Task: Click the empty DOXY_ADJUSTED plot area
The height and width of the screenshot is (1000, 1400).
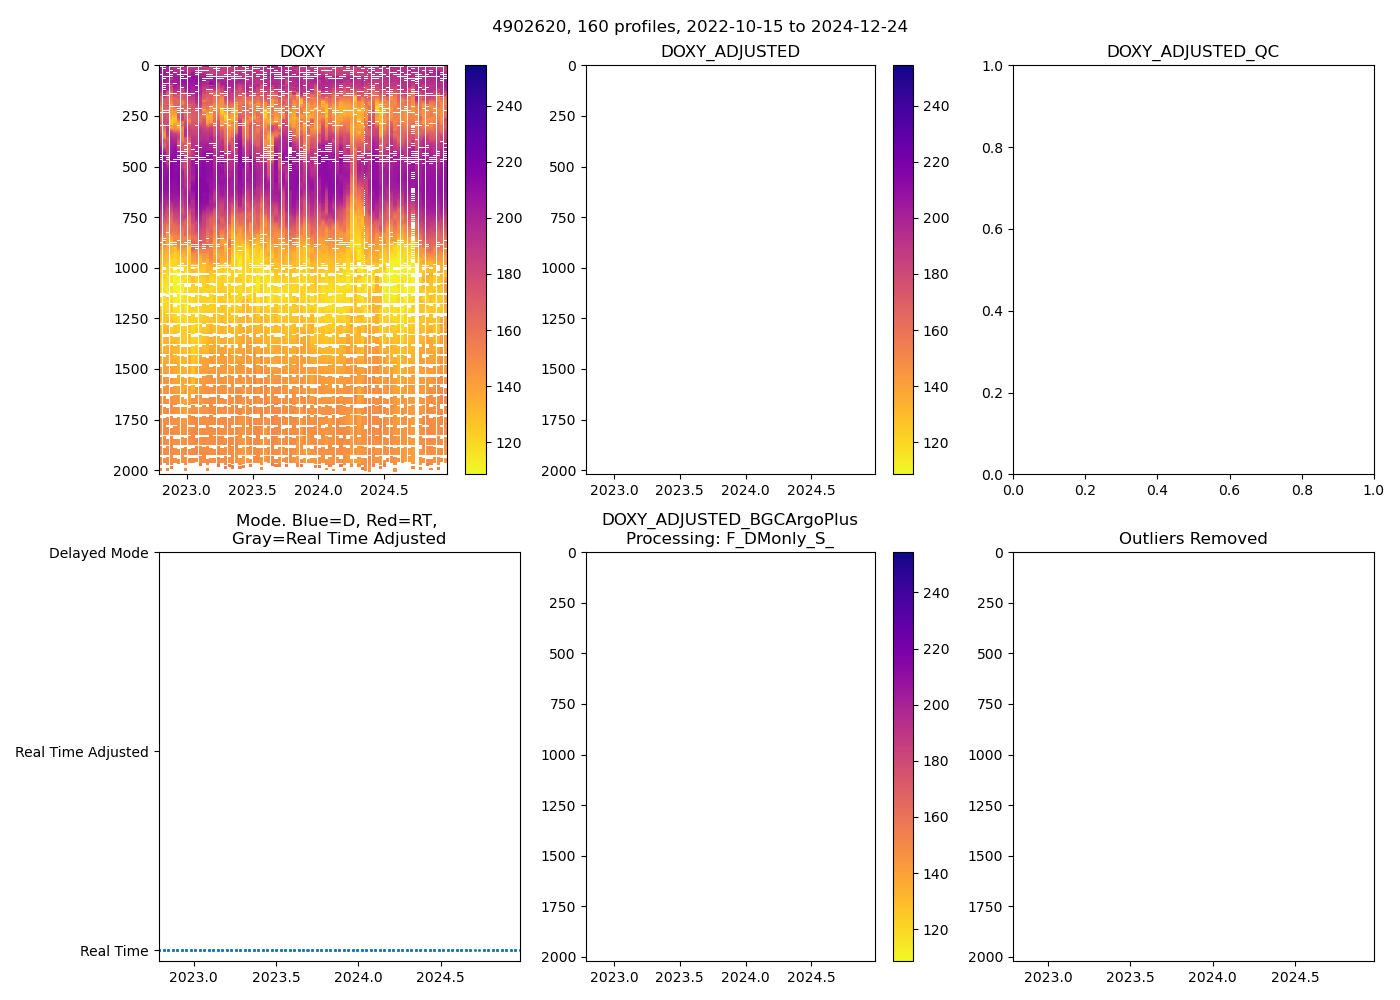Action: click(730, 270)
